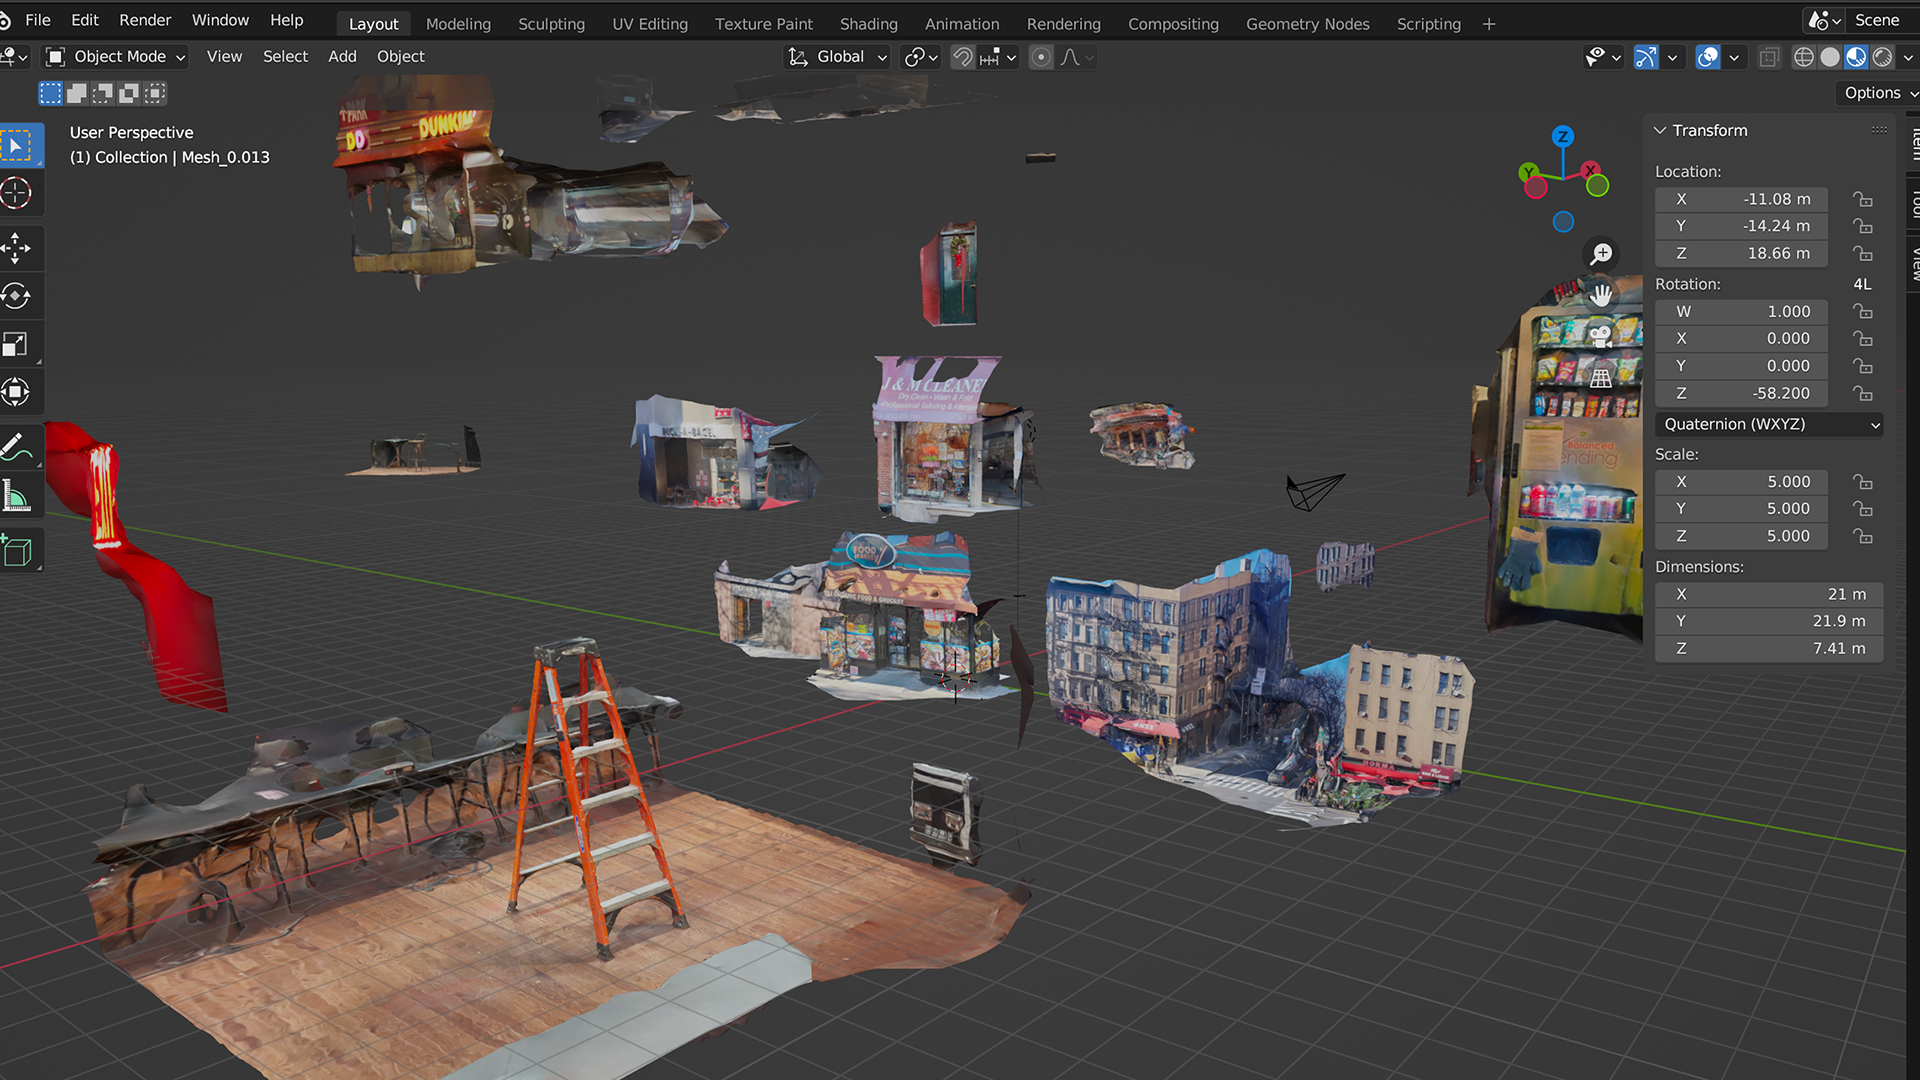The width and height of the screenshot is (1920, 1080).
Task: Open the editor type selector
Action: [x=14, y=57]
